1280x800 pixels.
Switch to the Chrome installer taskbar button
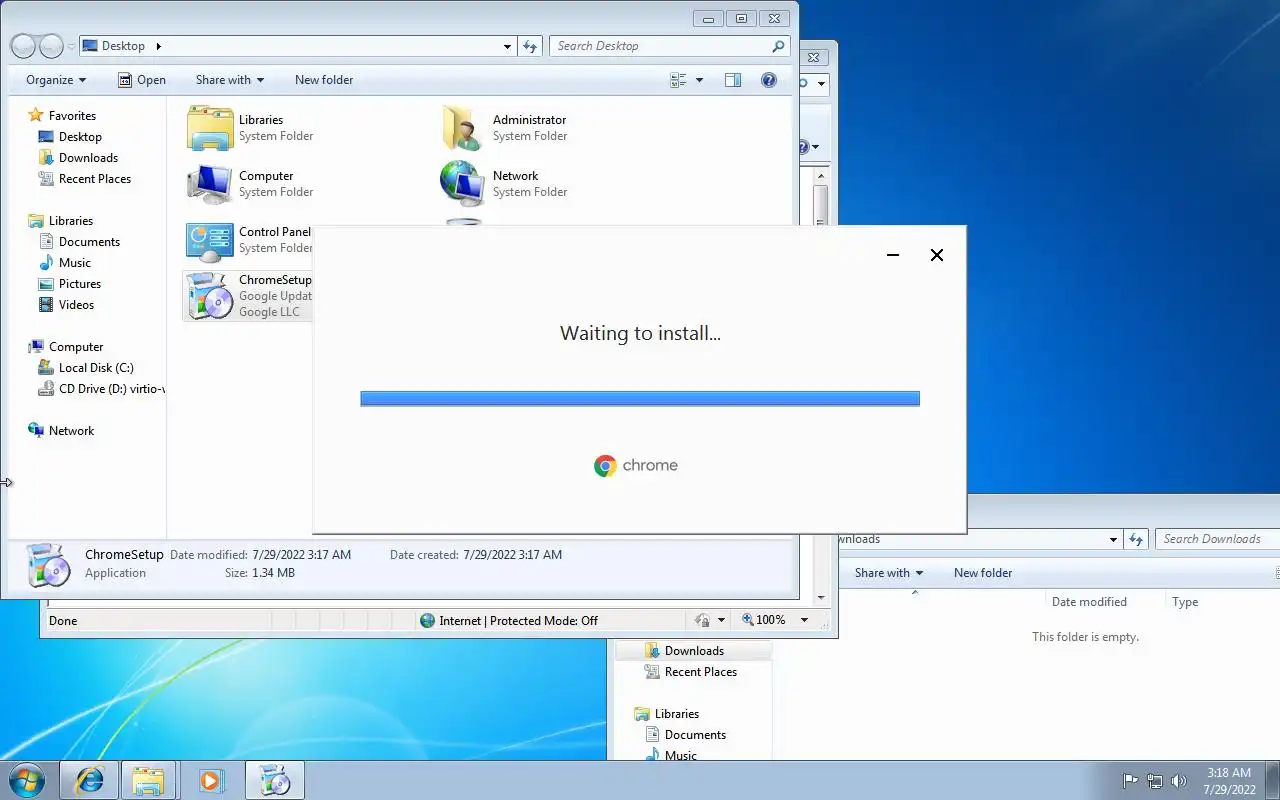point(274,780)
